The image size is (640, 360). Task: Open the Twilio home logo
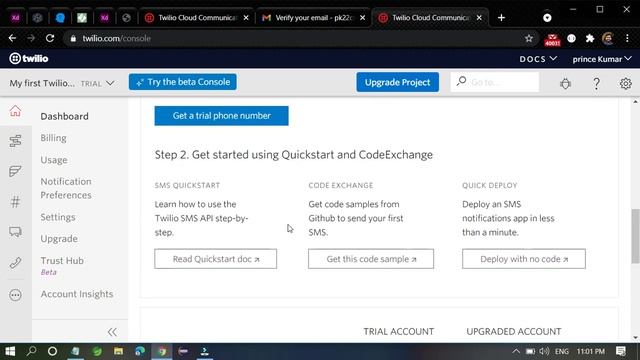coord(29,59)
